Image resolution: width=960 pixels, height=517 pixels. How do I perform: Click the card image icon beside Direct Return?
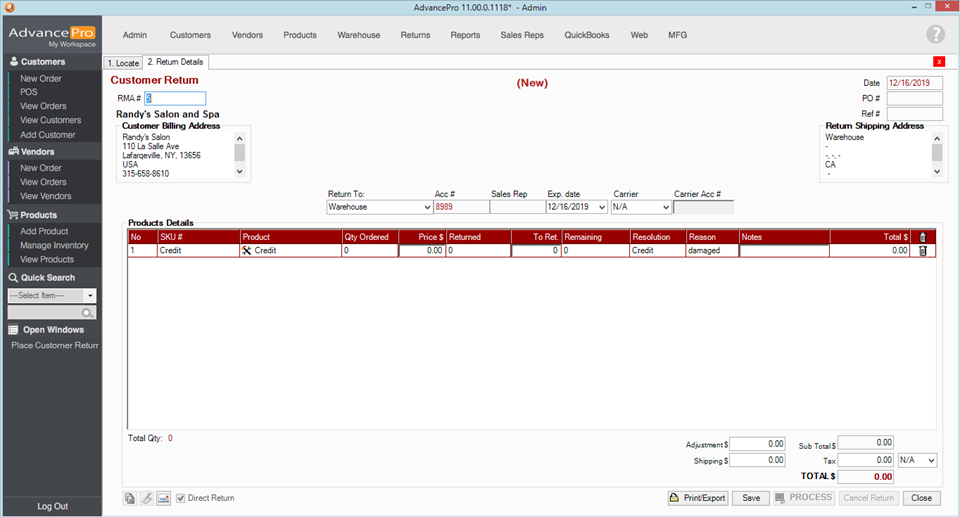(x=163, y=498)
